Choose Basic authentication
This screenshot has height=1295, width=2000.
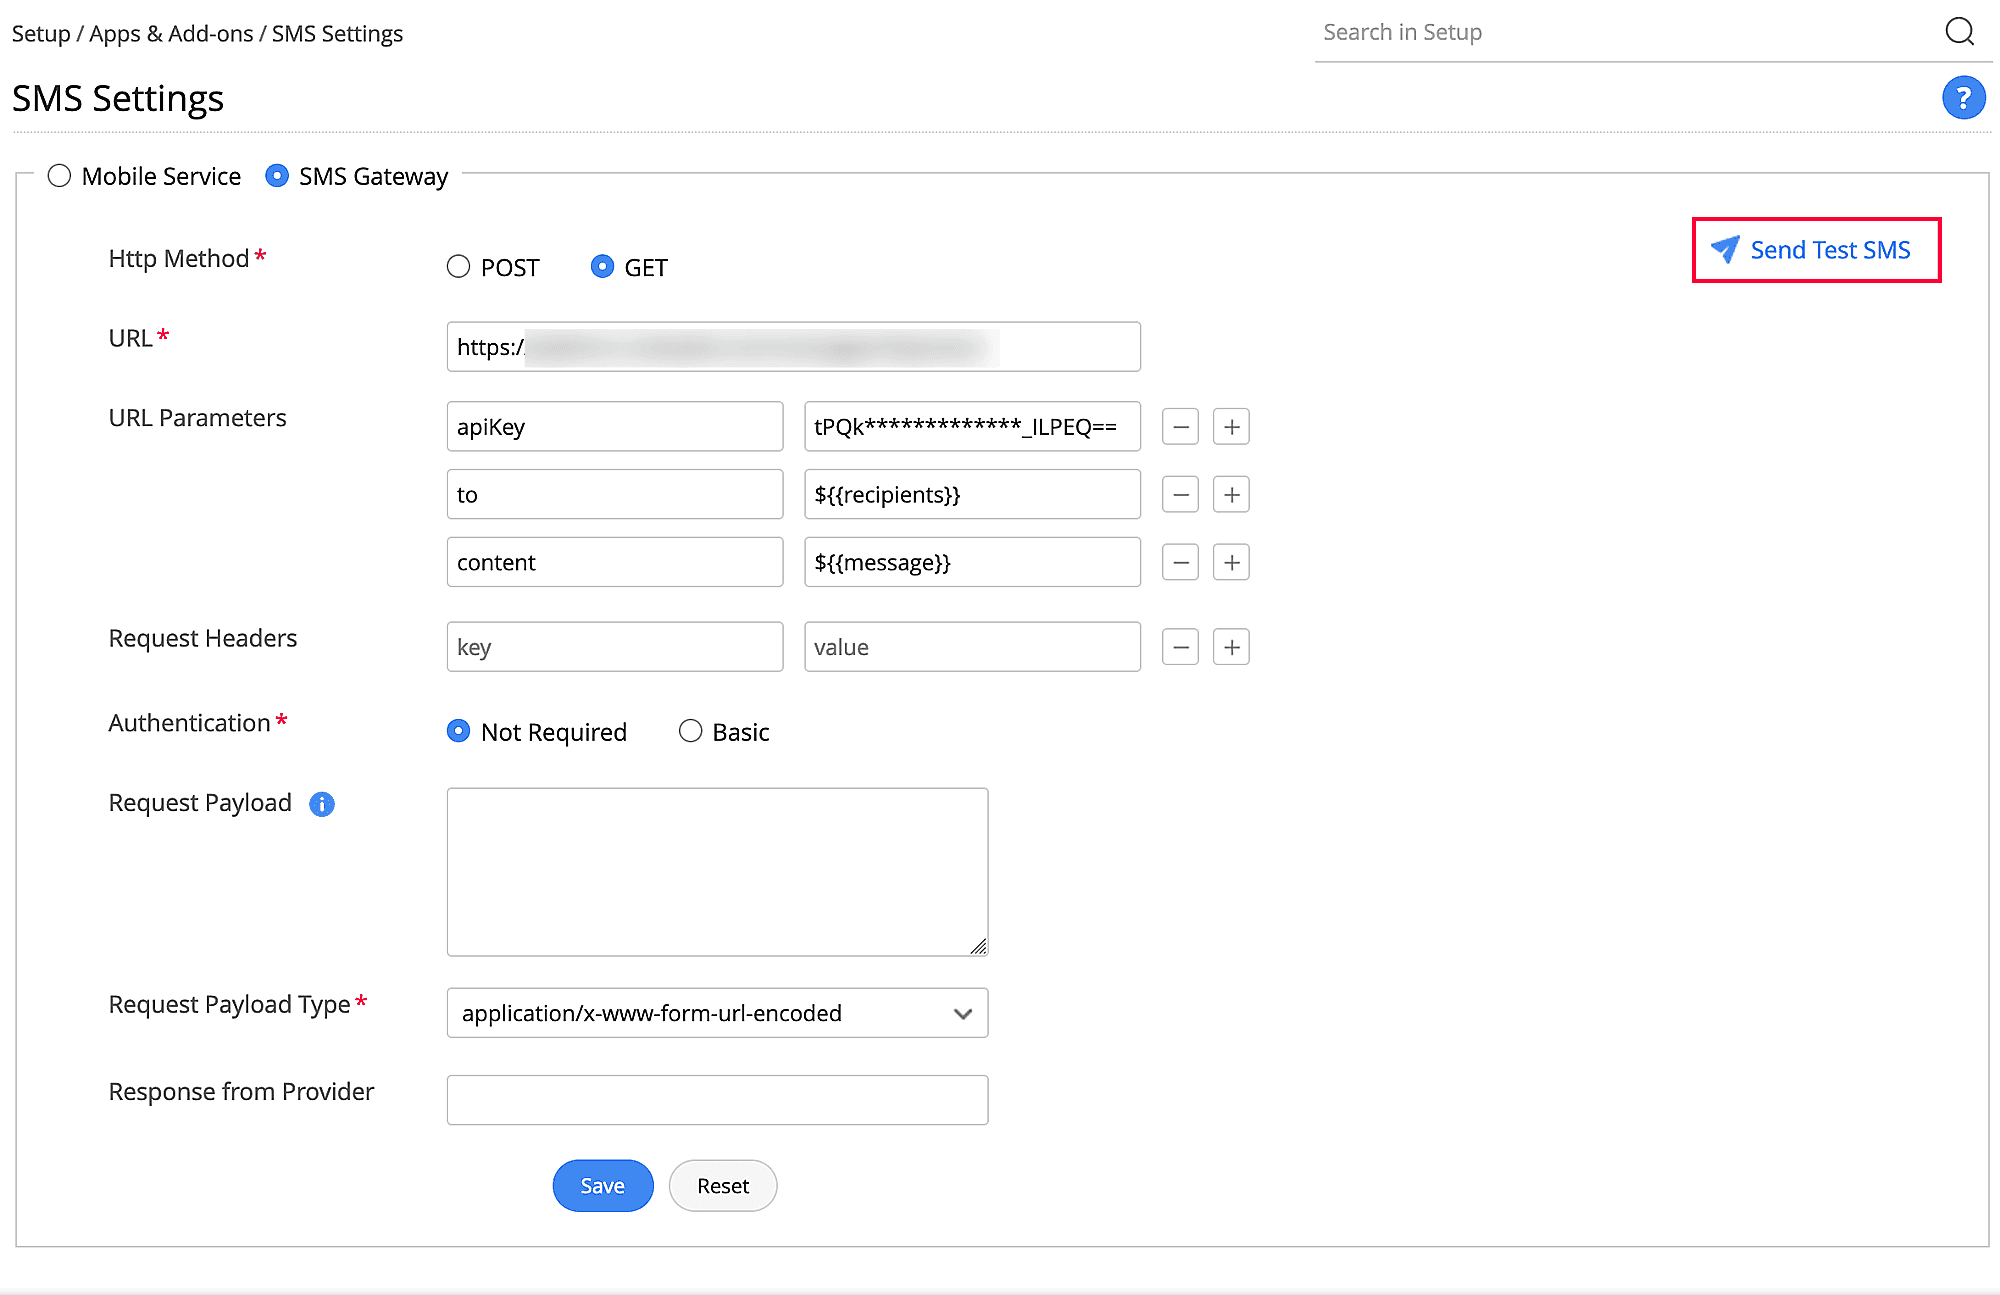click(690, 732)
